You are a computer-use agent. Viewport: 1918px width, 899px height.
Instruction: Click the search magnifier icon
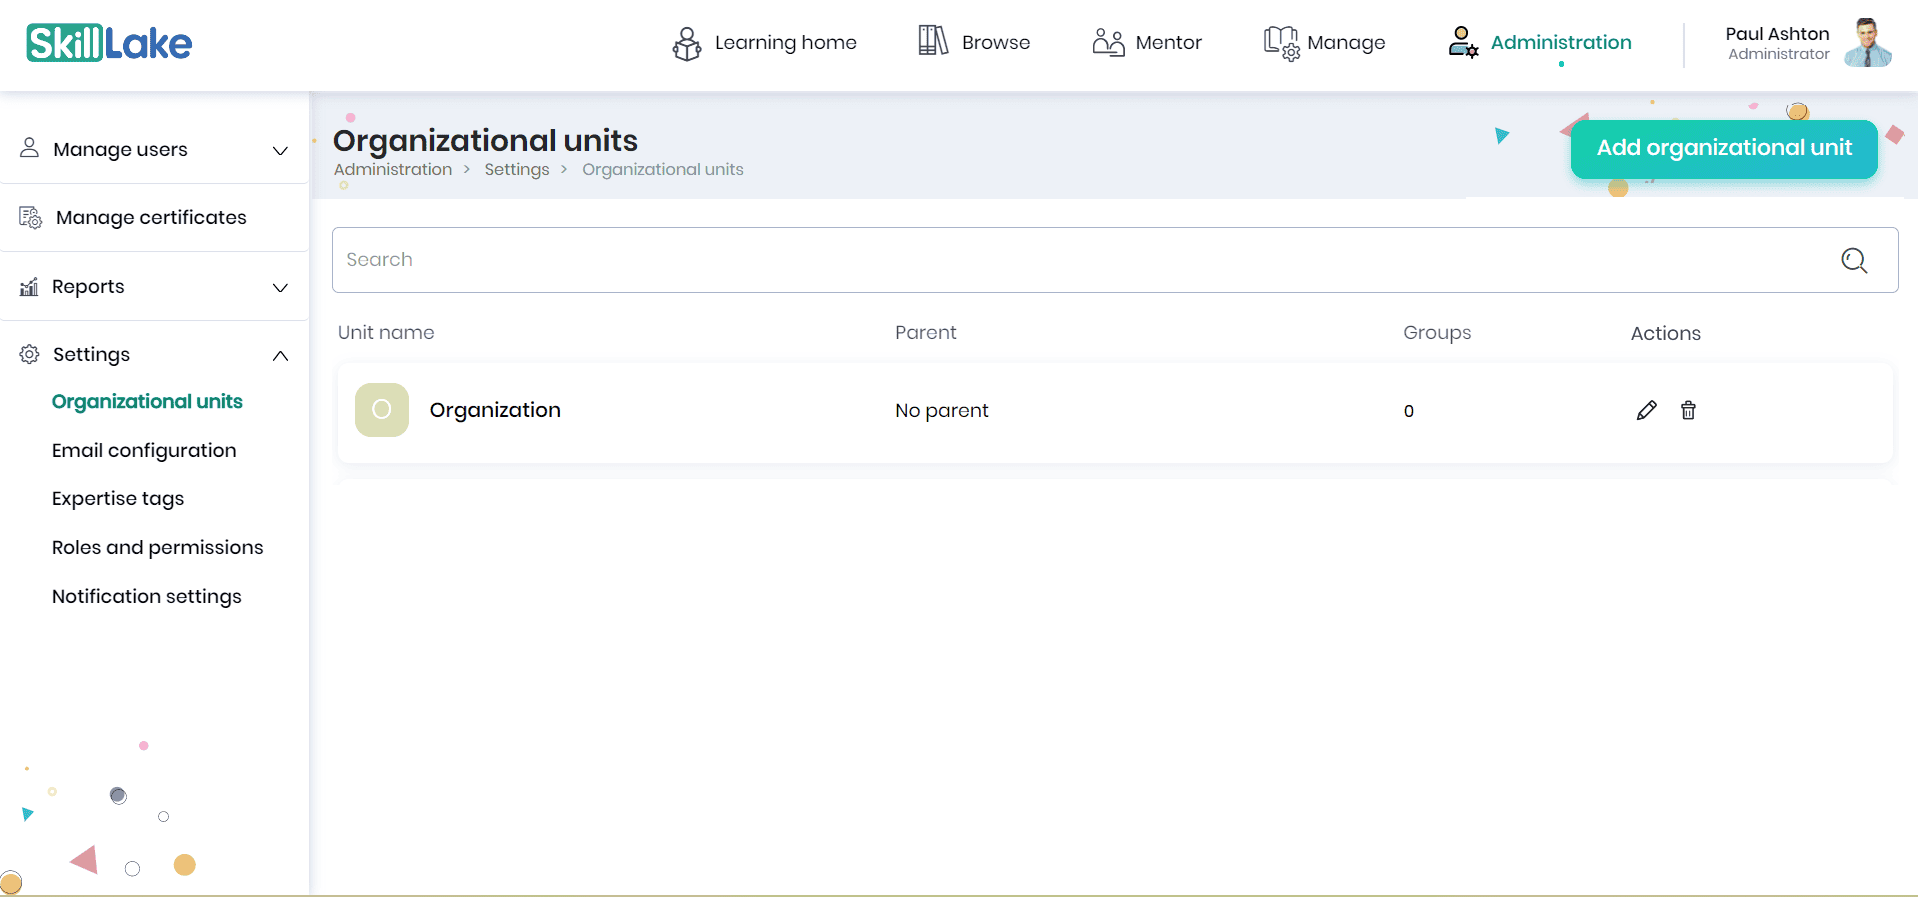1854,260
